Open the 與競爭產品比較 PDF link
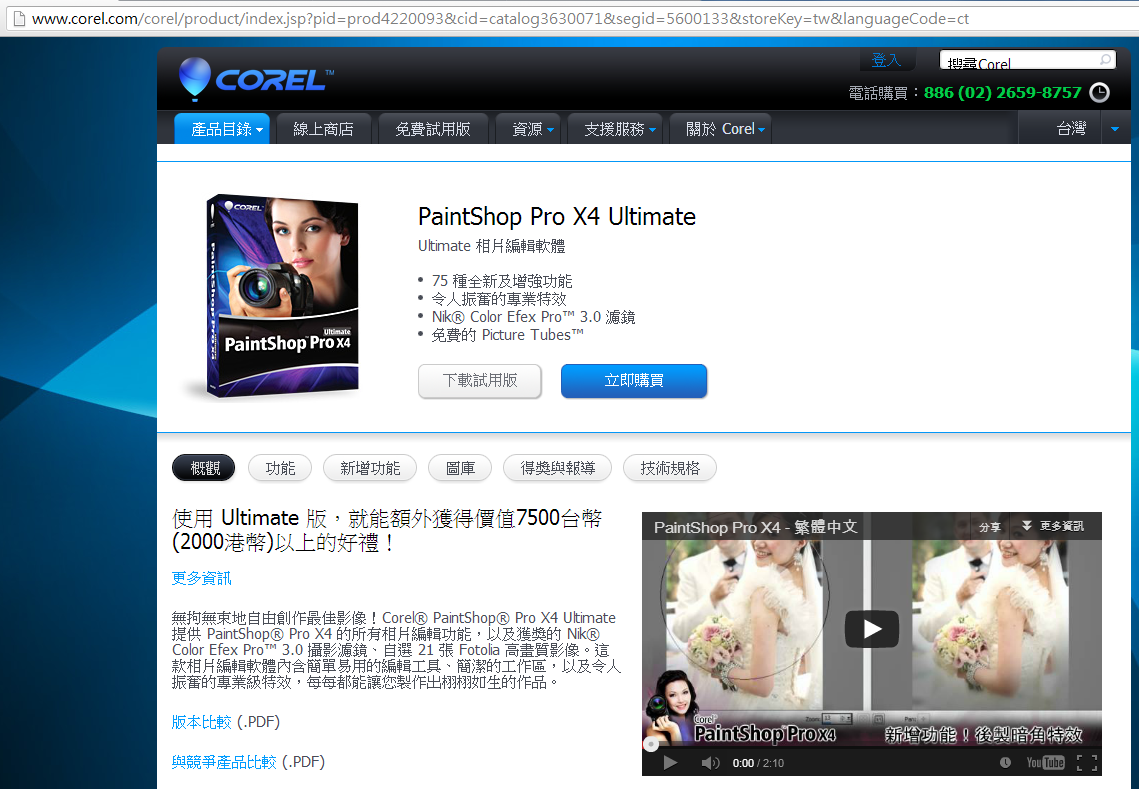The width and height of the screenshot is (1139, 789). (224, 762)
